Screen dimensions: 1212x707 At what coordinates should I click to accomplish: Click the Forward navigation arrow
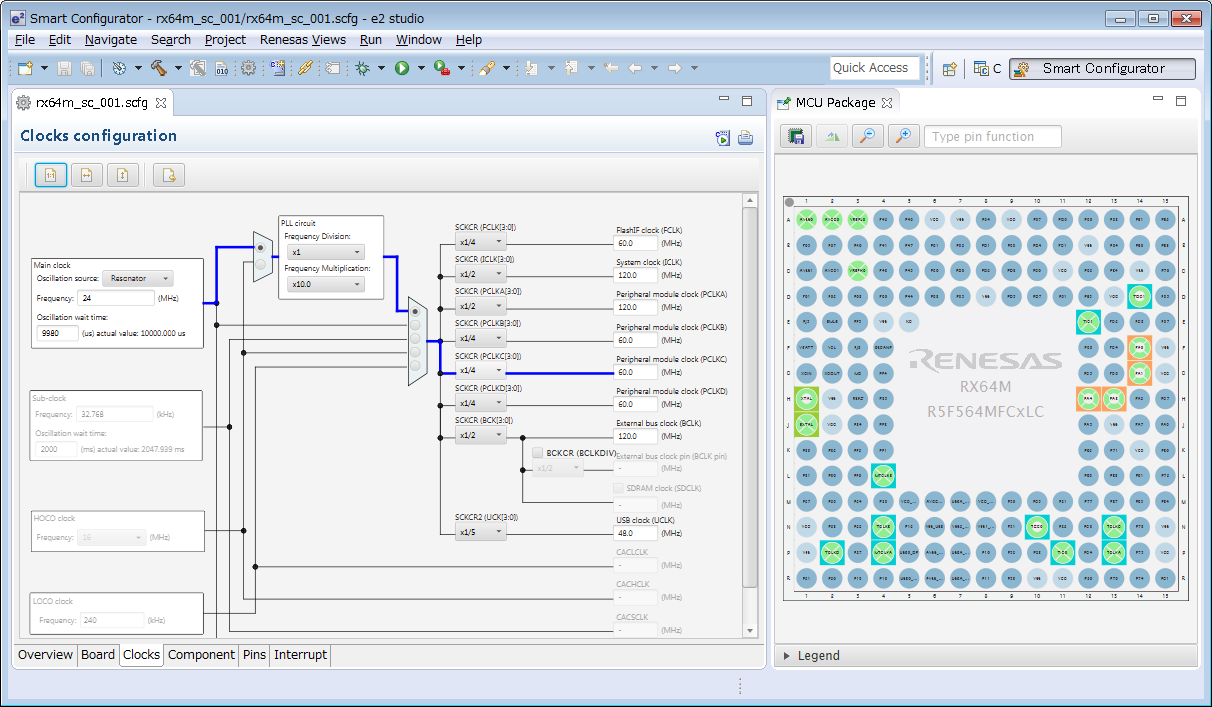pyautogui.click(x=674, y=68)
